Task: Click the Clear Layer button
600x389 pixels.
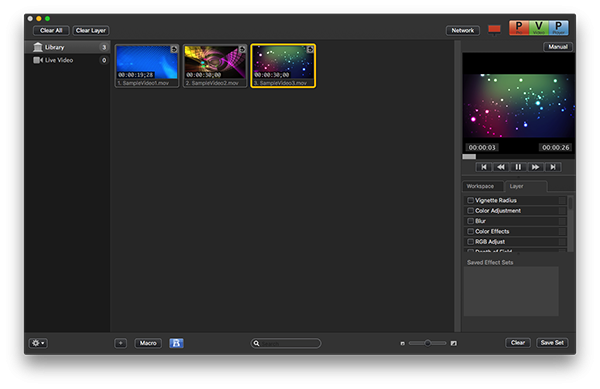Action: tap(91, 30)
